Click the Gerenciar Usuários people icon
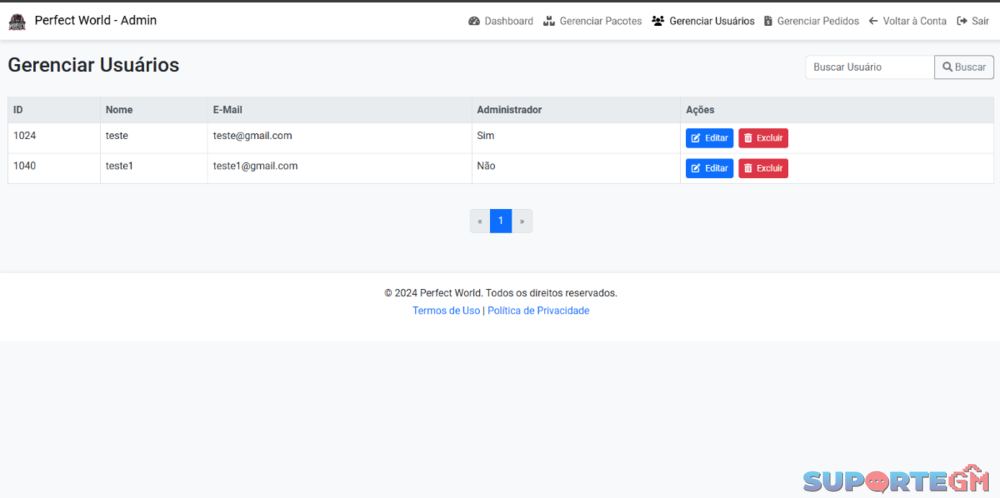 pyautogui.click(x=657, y=21)
